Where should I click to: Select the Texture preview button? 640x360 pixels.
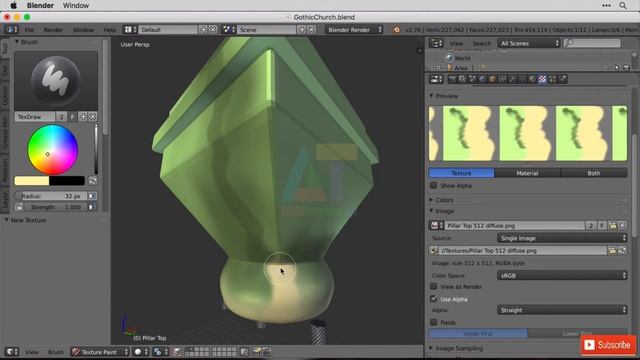(461, 173)
